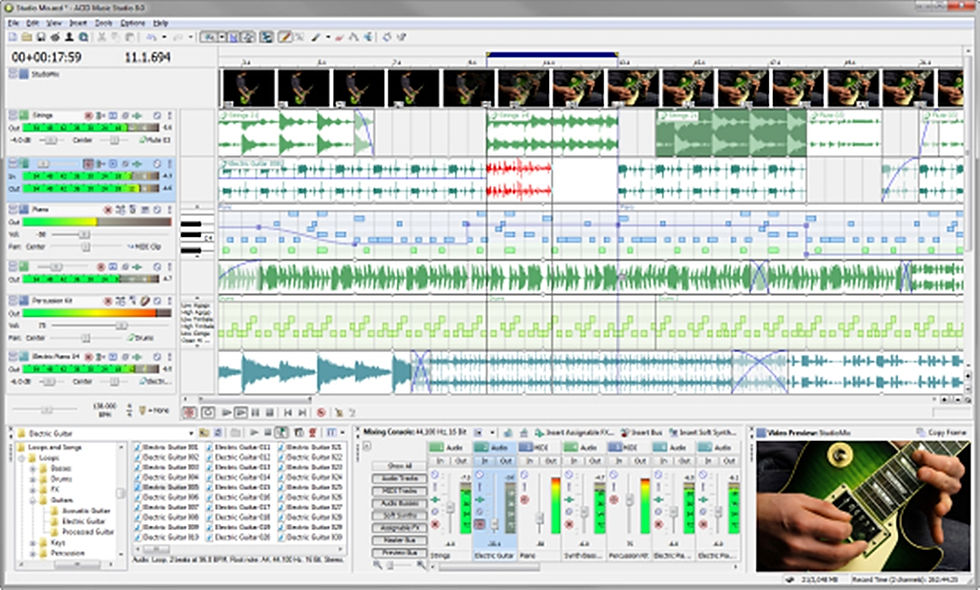
Task: Open the Edit menu
Action: 32,23
